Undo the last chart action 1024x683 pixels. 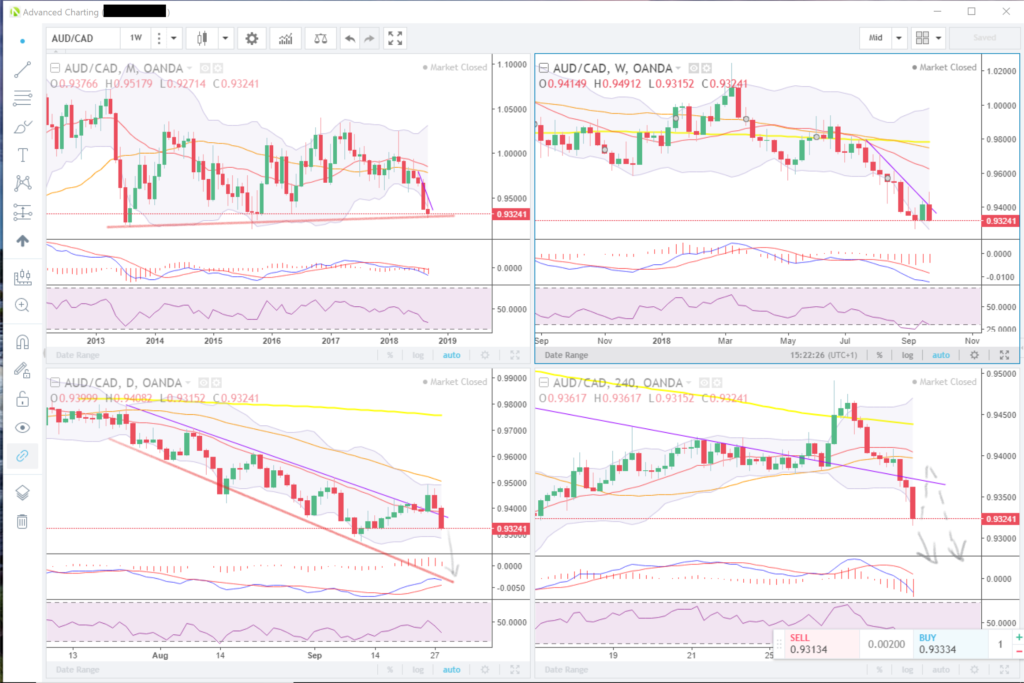coord(349,38)
